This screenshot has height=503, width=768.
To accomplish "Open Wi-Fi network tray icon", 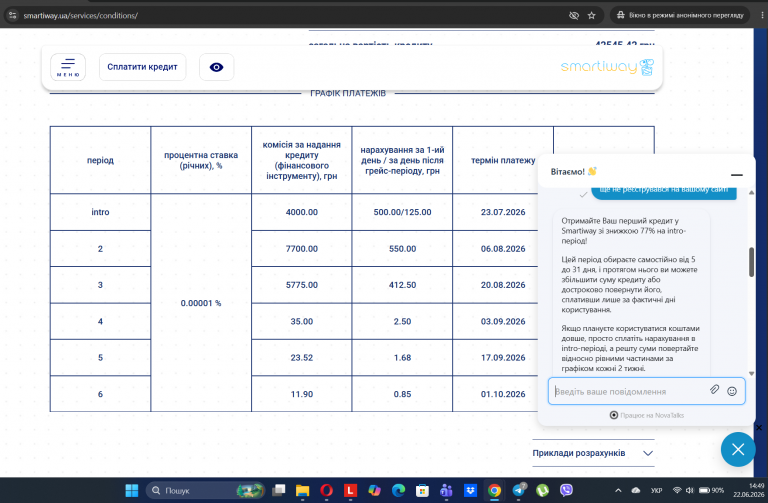I will (x=677, y=490).
